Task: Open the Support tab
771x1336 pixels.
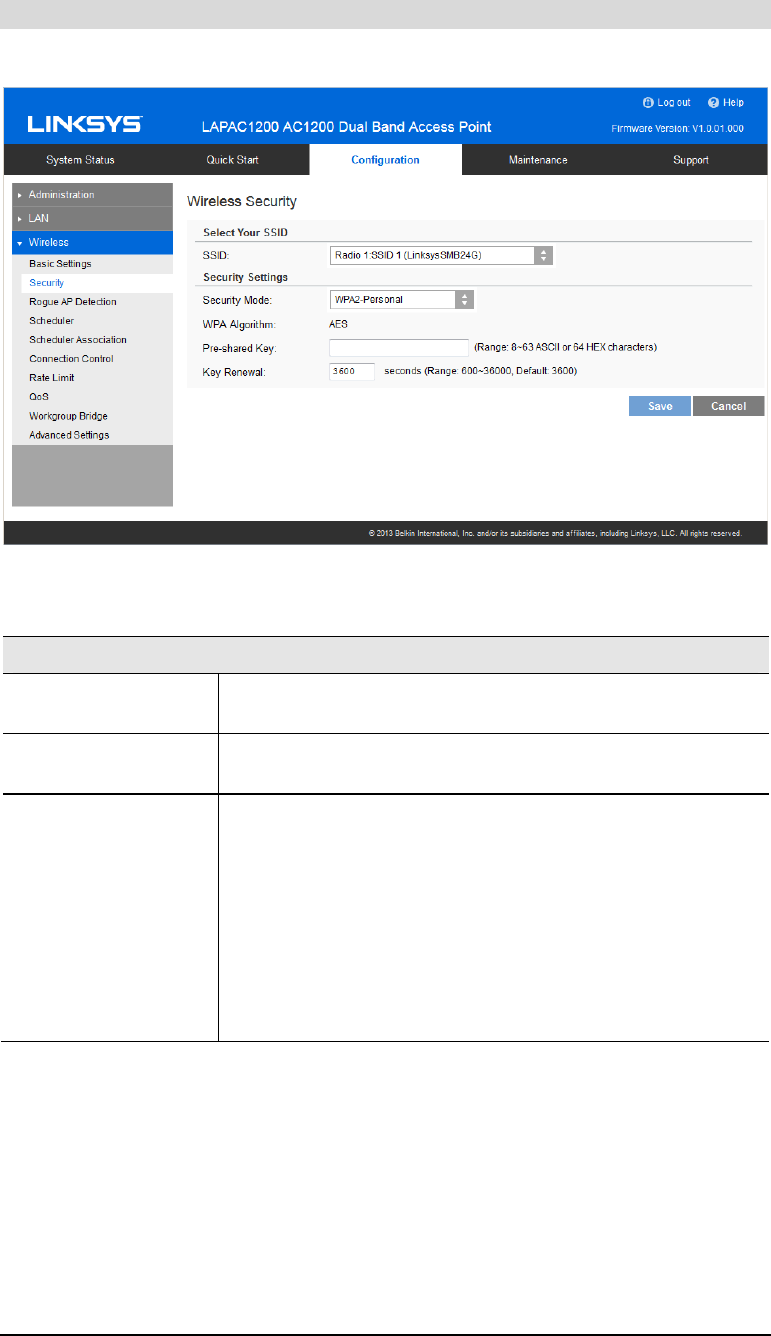Action: click(x=691, y=160)
